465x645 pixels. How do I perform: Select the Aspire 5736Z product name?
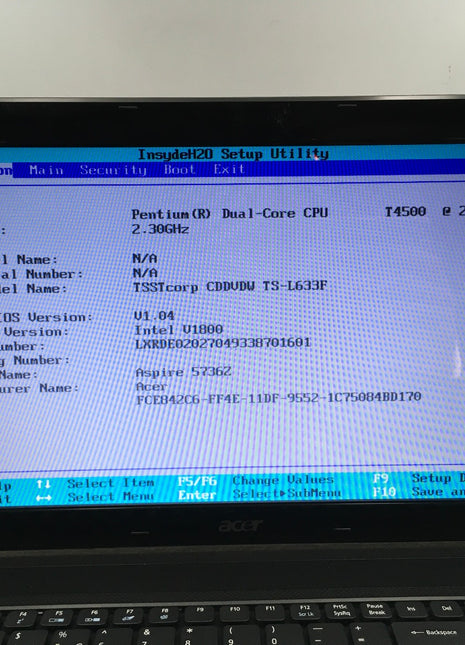pyautogui.click(x=184, y=372)
